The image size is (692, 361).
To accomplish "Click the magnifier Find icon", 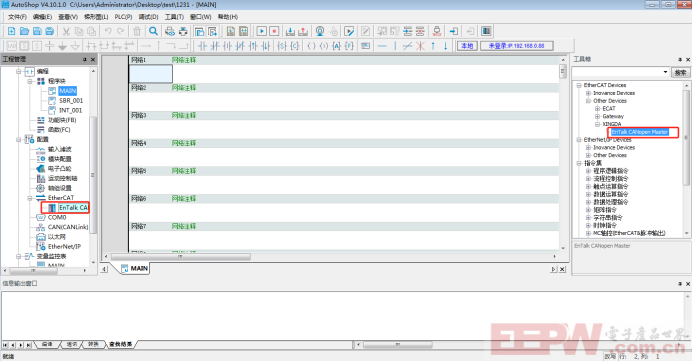I will [153, 31].
